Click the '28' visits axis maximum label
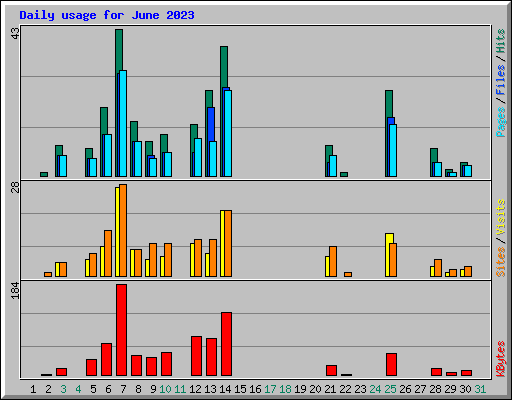 (x=15, y=188)
